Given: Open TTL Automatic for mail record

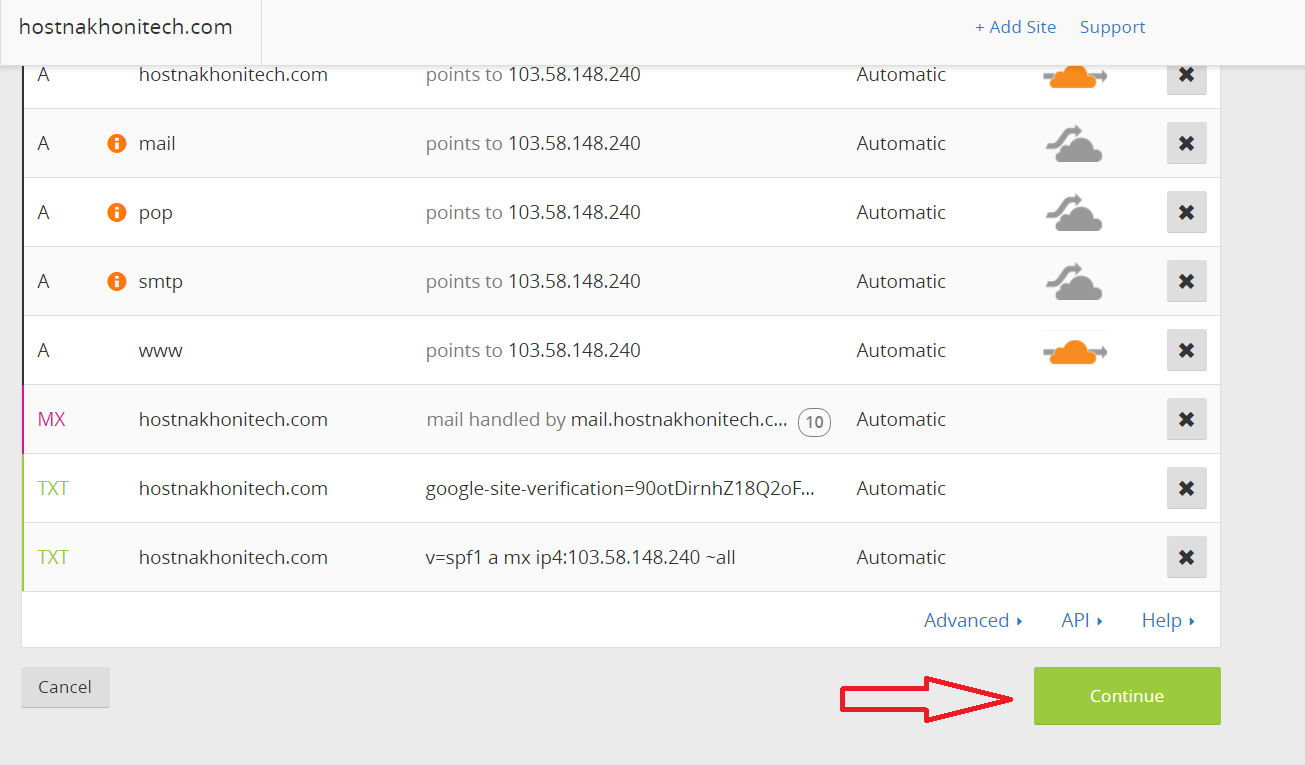Looking at the screenshot, I should 901,144.
